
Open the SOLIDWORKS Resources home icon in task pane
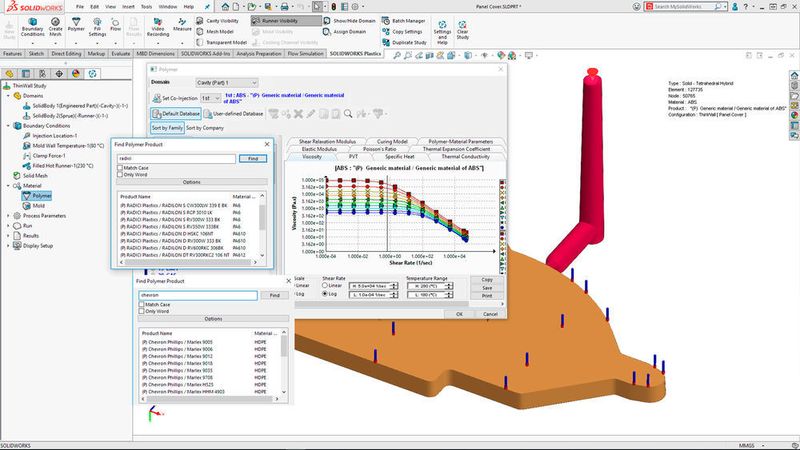click(794, 76)
